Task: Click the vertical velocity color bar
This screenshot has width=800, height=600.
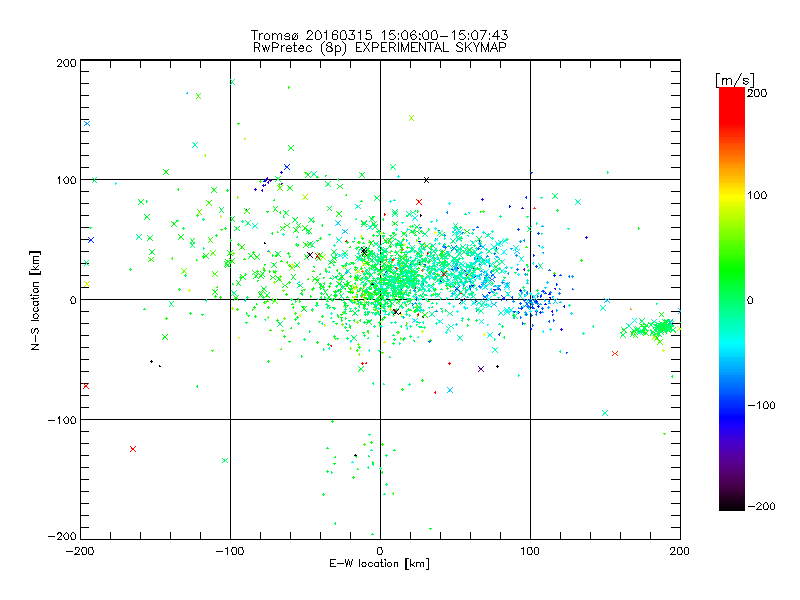Action: [732, 298]
